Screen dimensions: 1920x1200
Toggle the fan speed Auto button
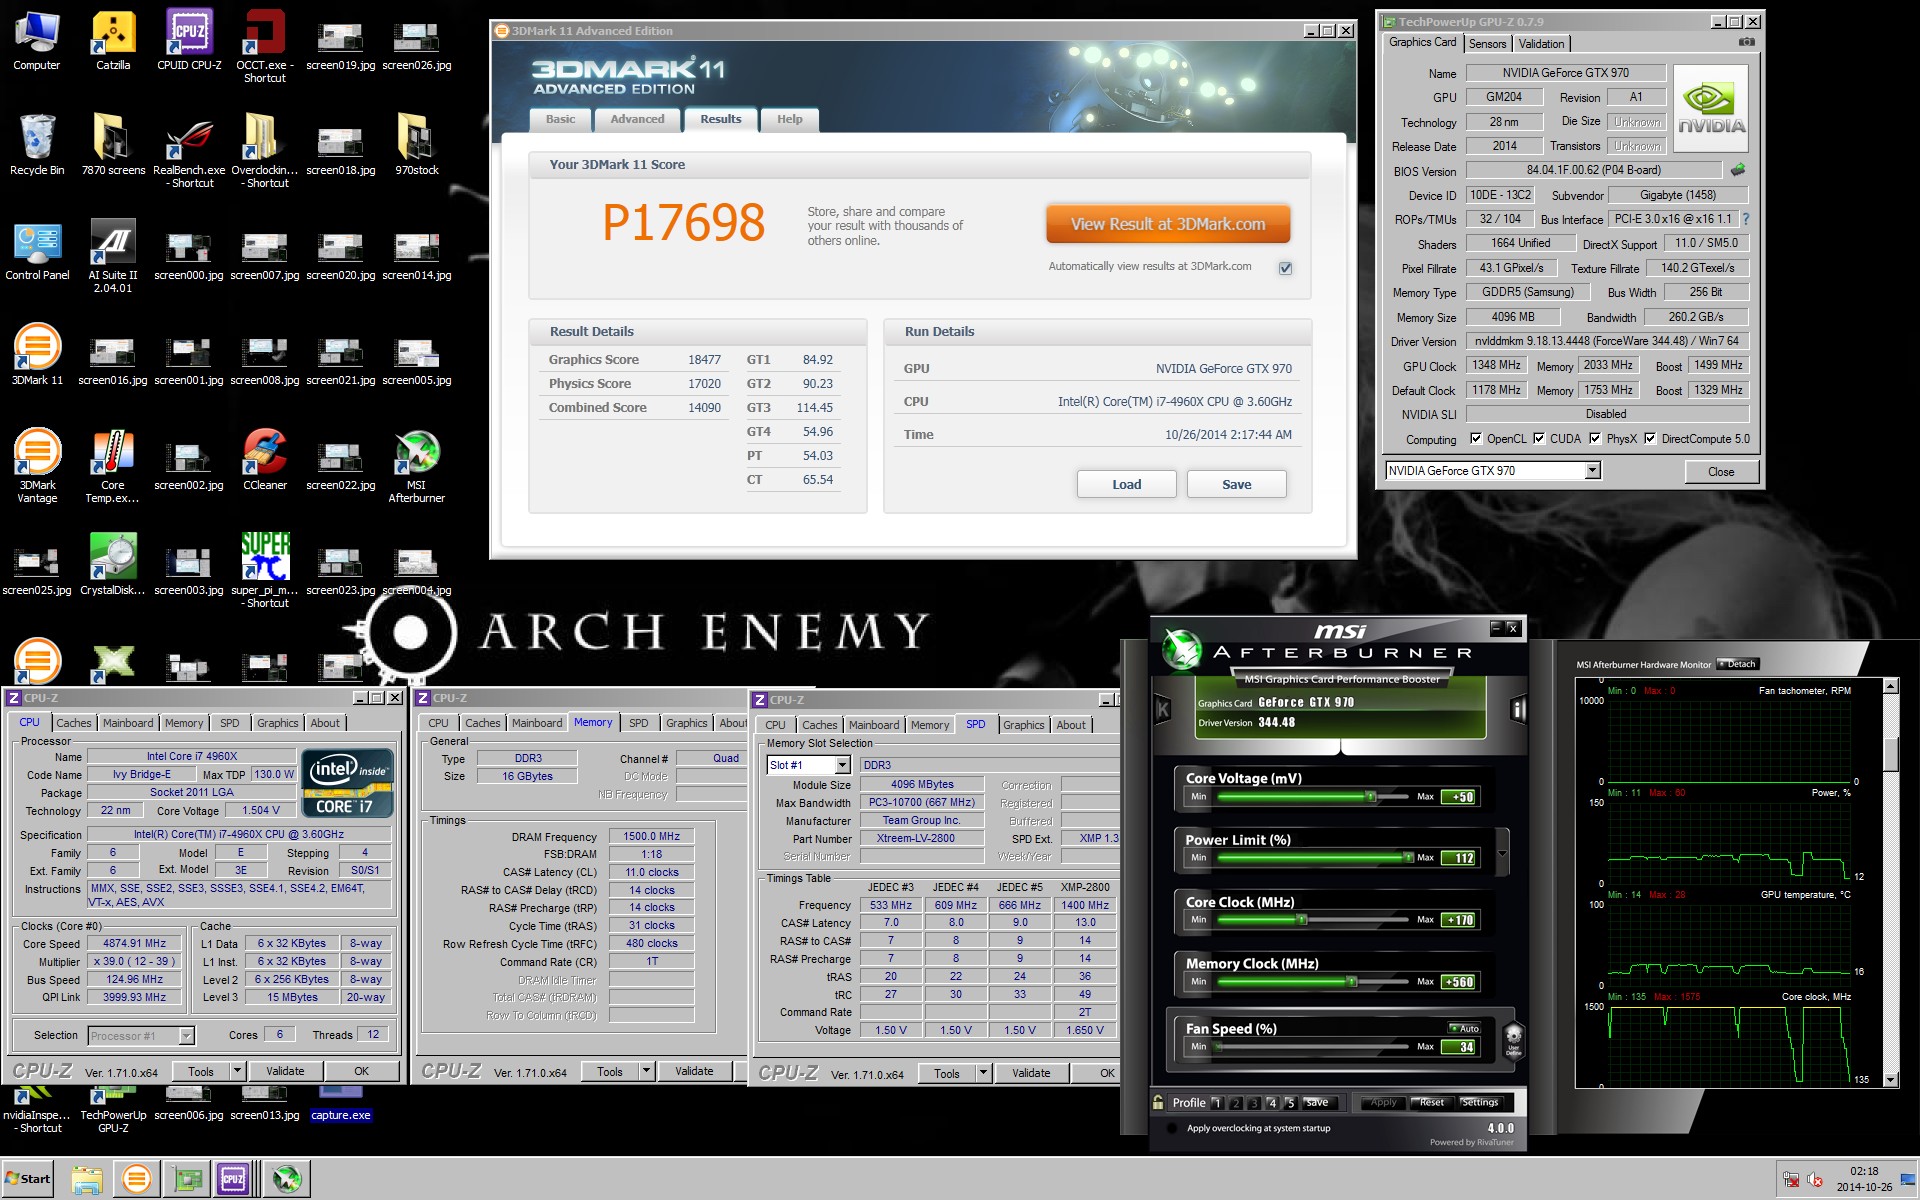[1465, 1028]
